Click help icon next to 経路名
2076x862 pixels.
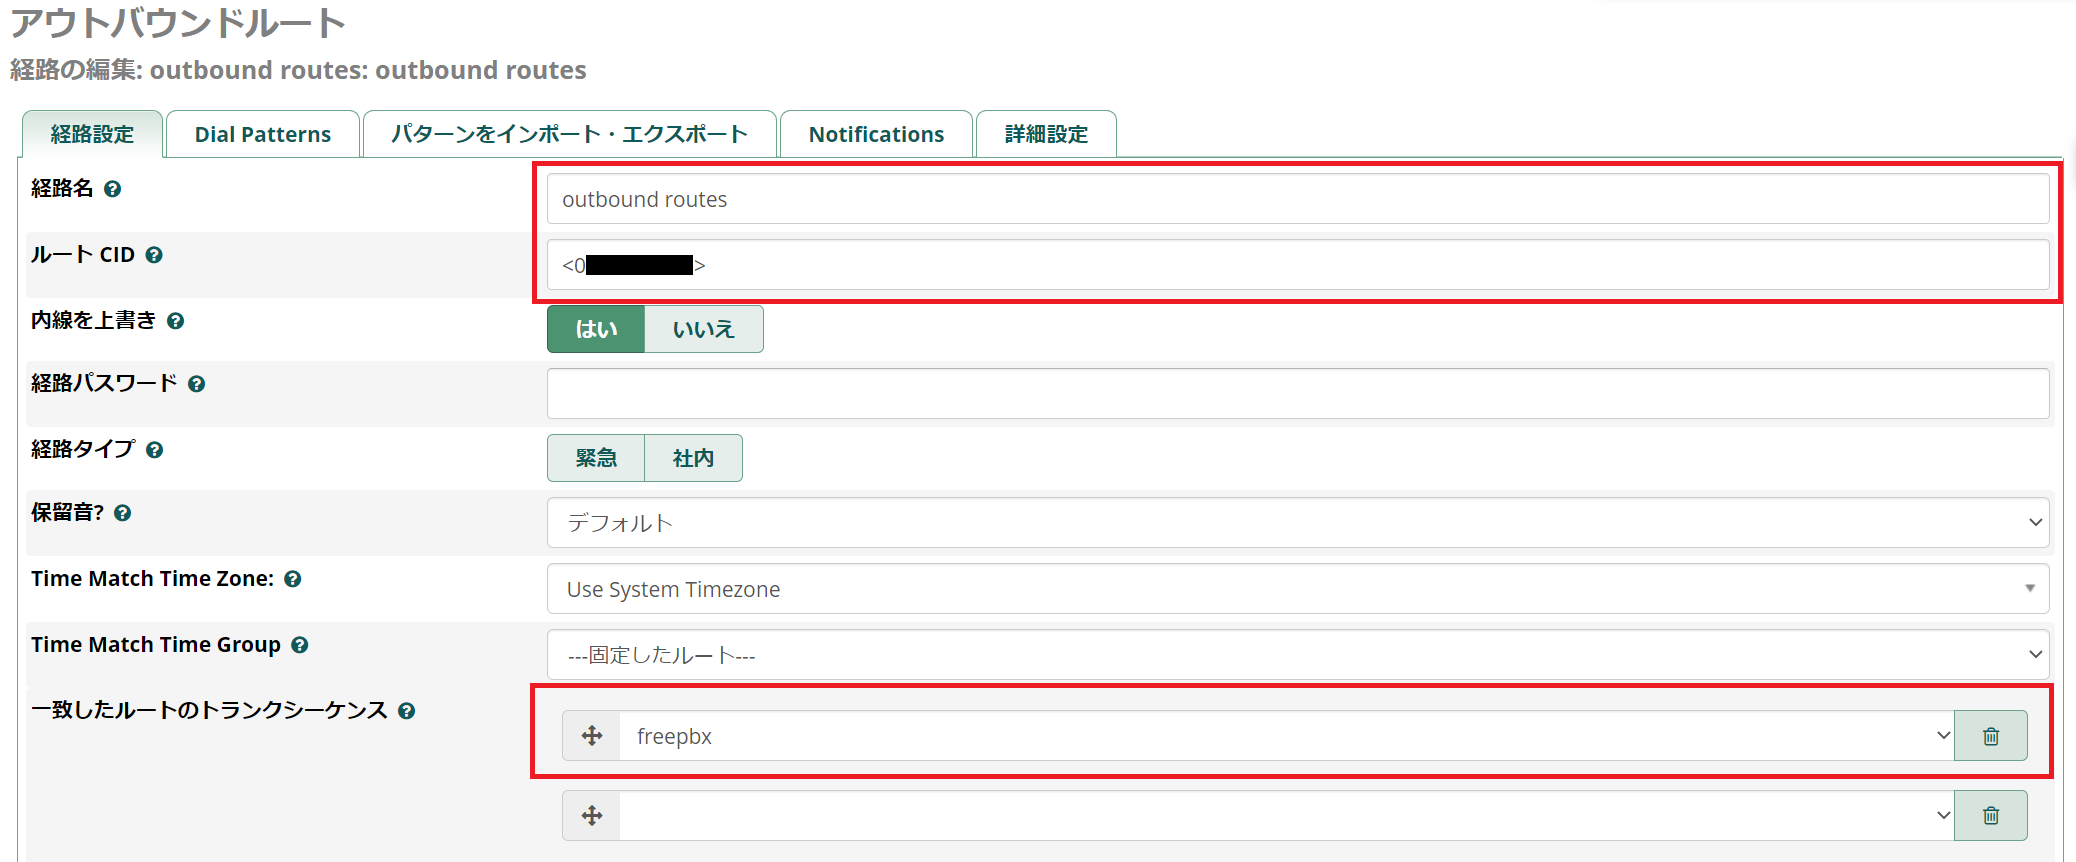pos(113,189)
